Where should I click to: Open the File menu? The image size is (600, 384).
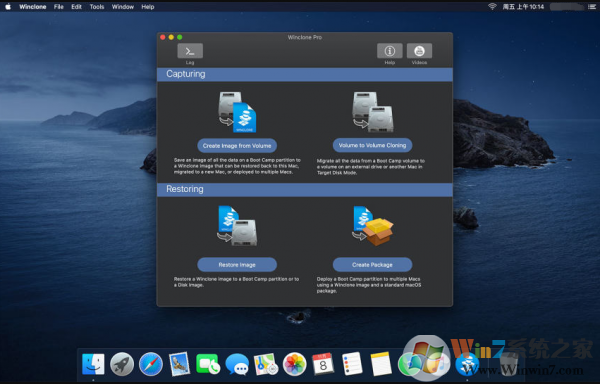pyautogui.click(x=59, y=7)
